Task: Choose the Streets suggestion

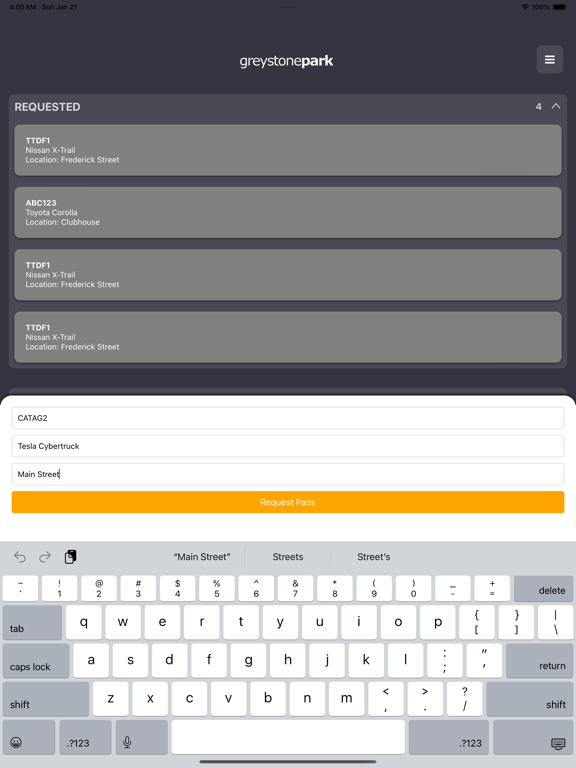Action: point(288,557)
